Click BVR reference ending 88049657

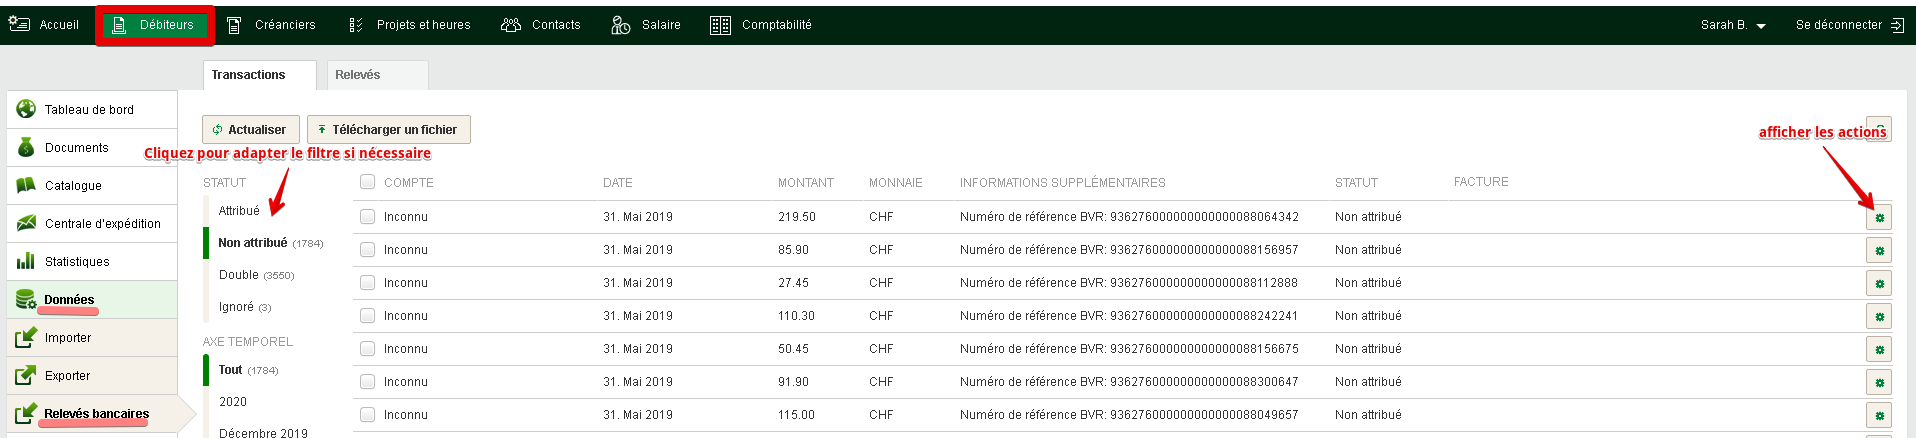(x=1129, y=415)
